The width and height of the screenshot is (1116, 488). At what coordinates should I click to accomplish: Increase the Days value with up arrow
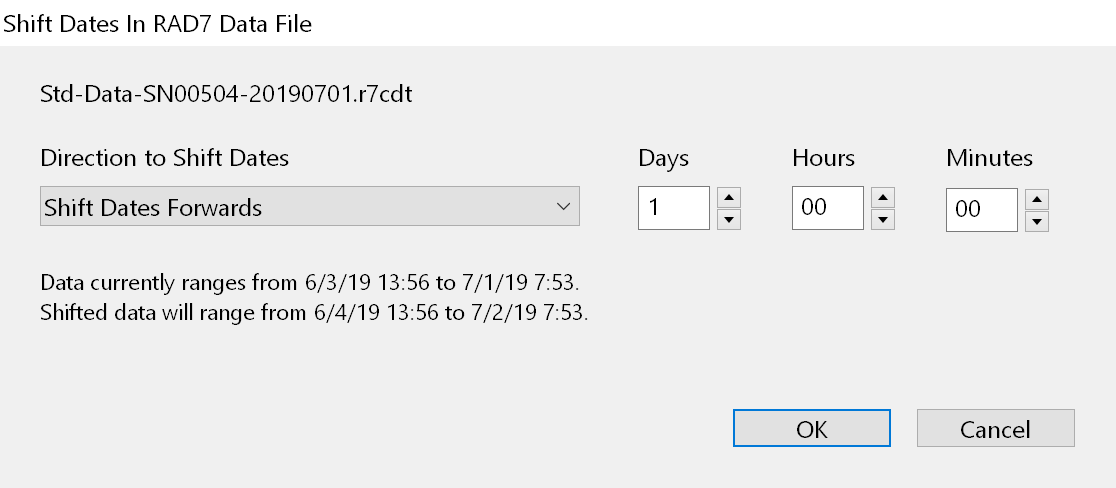click(x=729, y=197)
